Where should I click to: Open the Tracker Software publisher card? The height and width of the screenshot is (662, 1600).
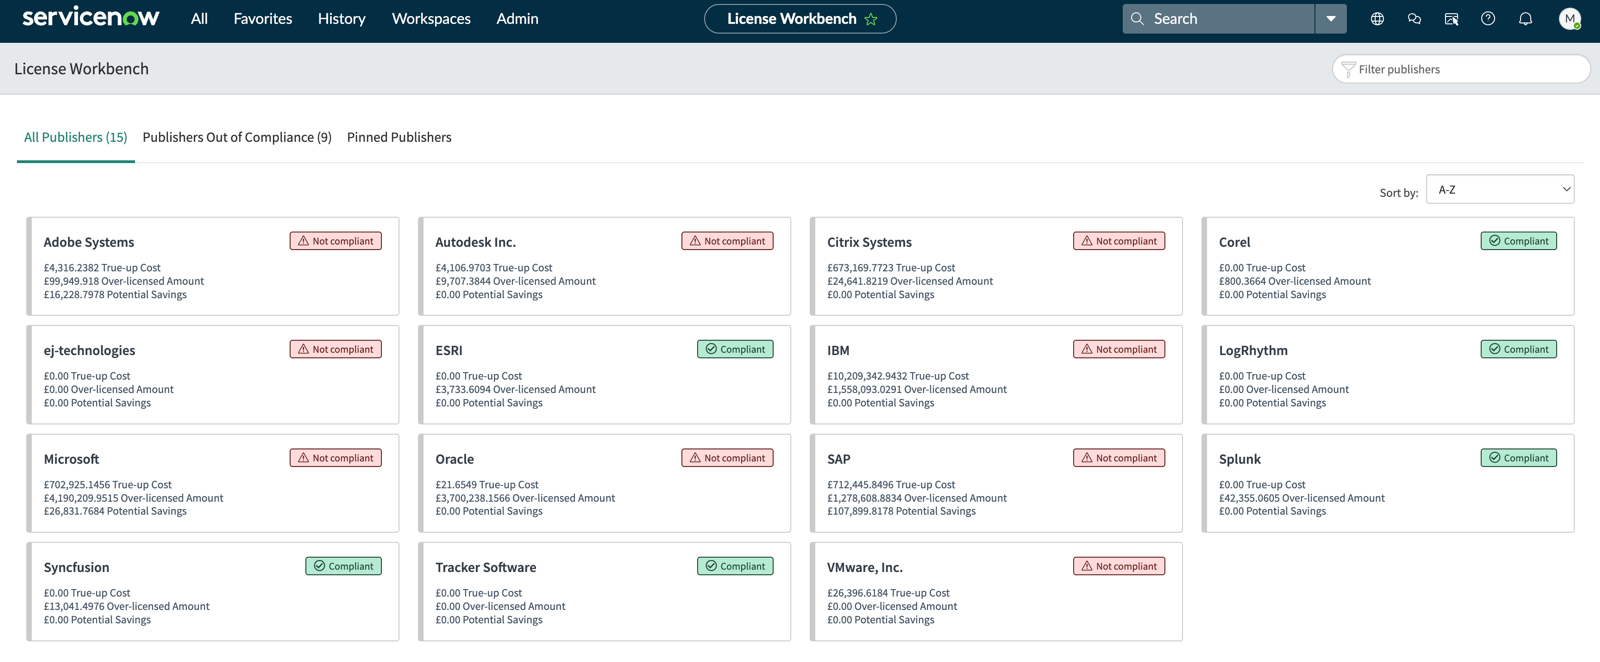pos(605,592)
